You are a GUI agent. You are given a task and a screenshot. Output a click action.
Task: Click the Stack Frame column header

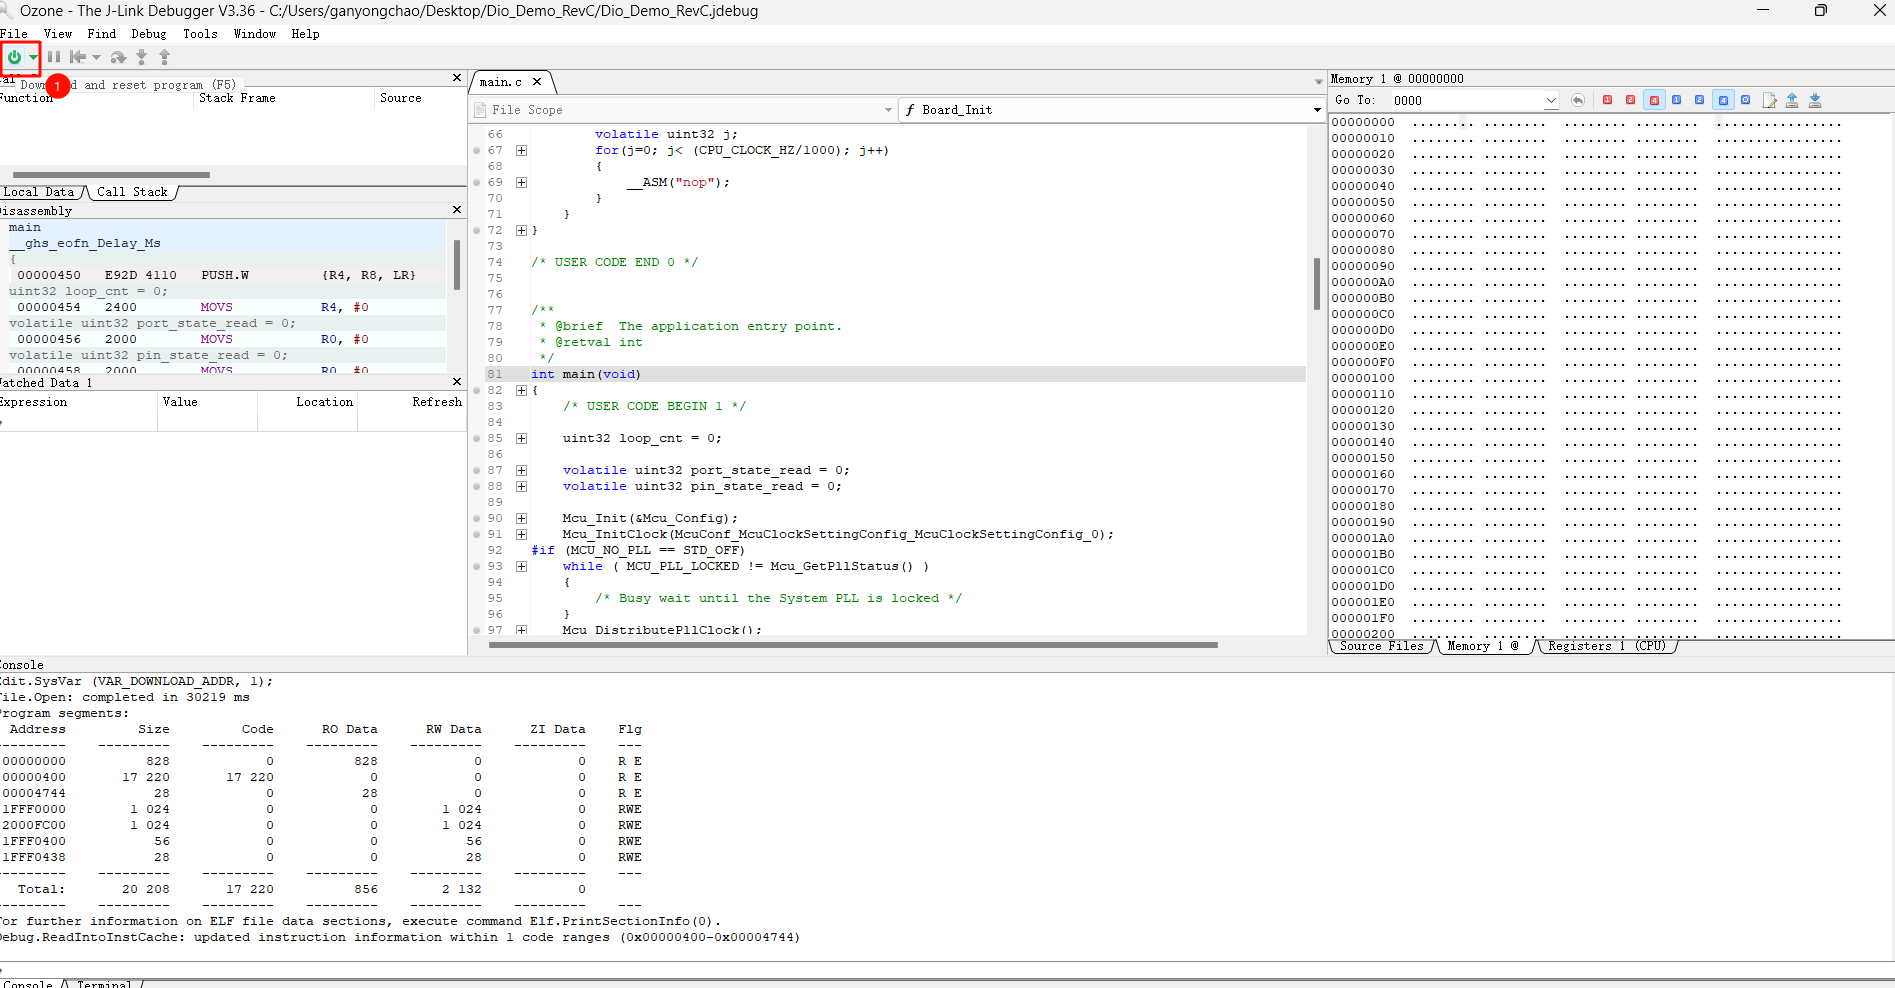[x=237, y=98]
